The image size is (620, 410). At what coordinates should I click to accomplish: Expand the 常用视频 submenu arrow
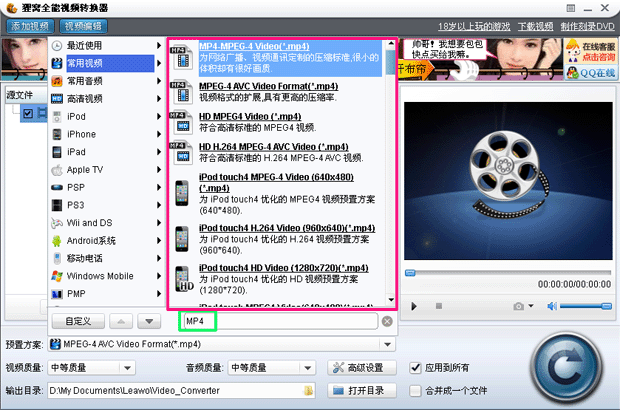tap(159, 63)
